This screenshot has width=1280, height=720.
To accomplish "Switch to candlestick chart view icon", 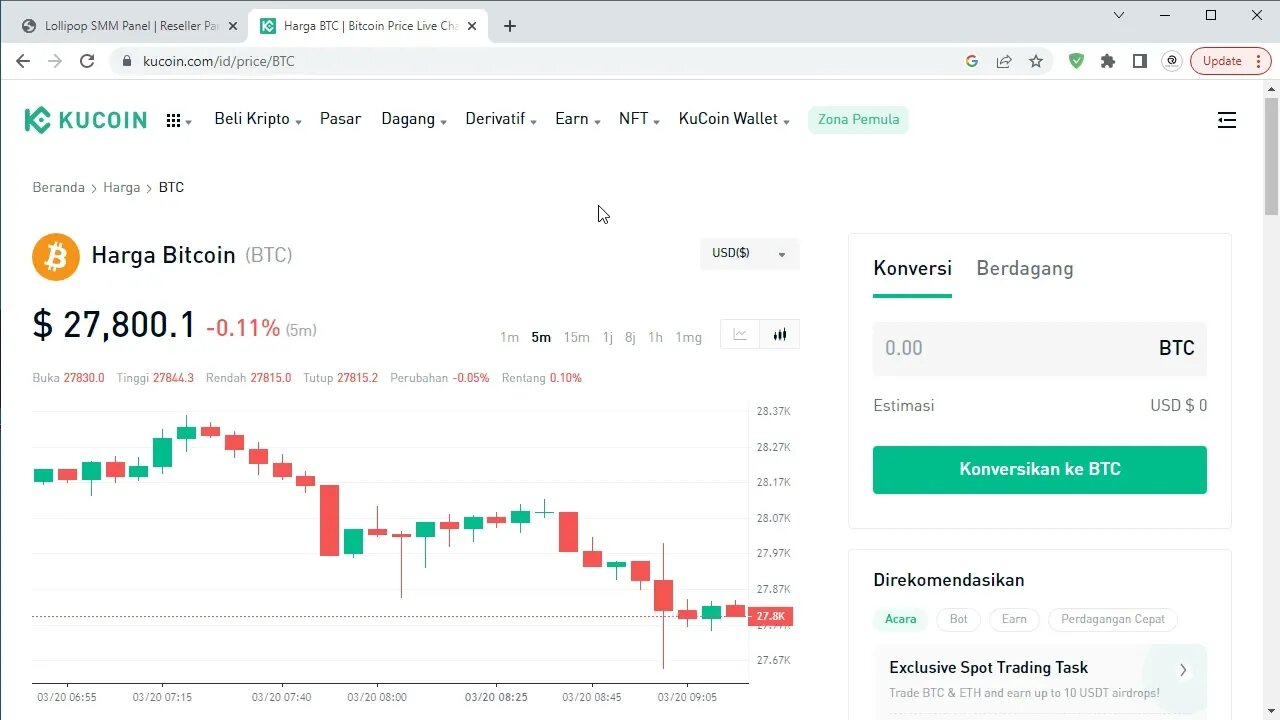I will [780, 335].
